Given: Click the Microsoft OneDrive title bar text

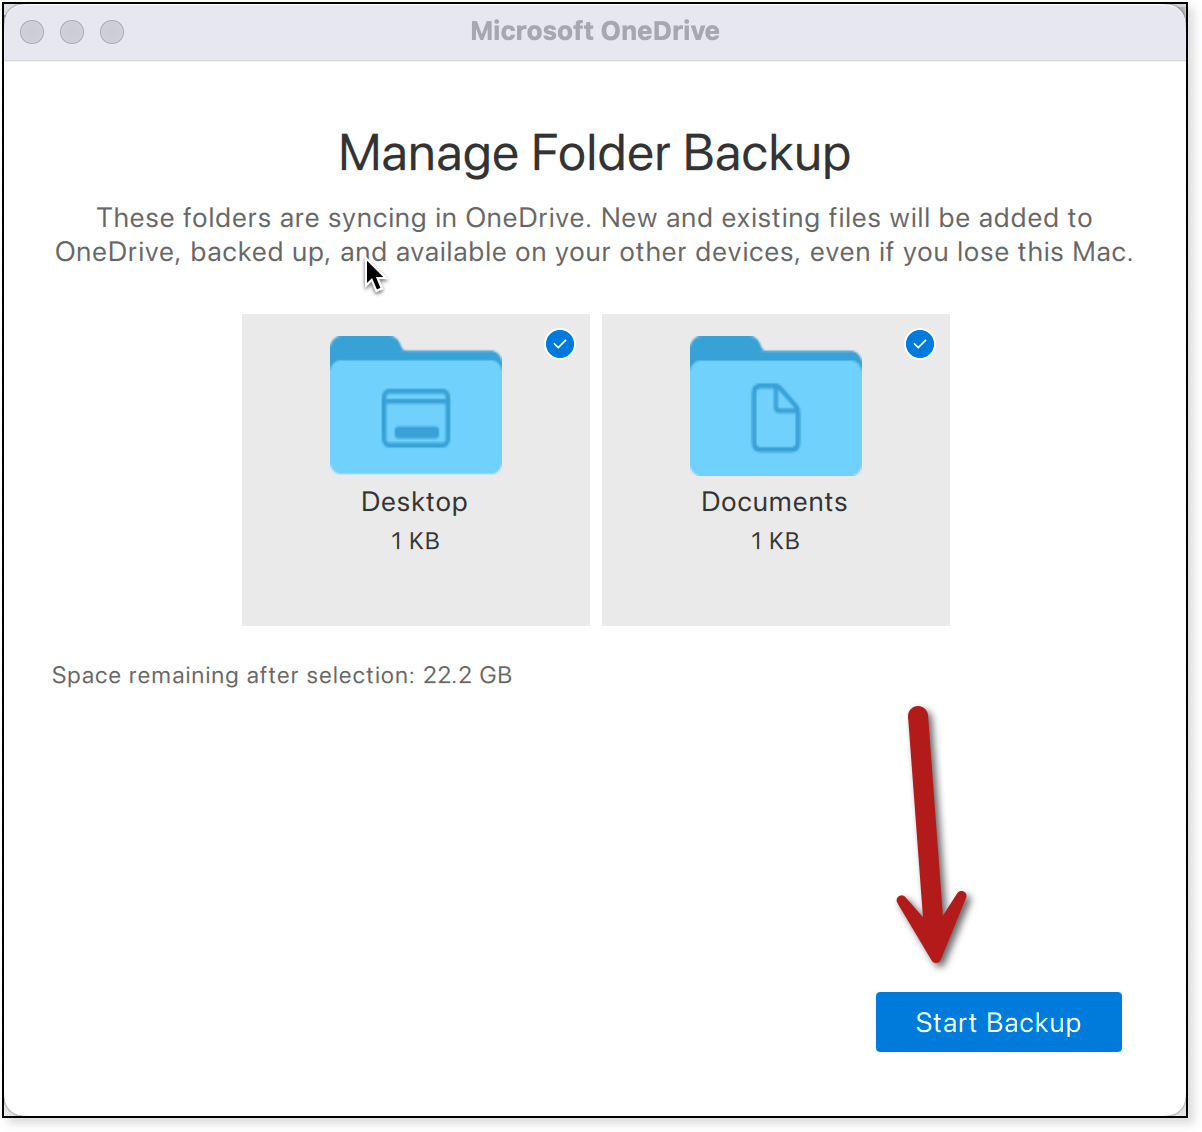Looking at the screenshot, I should [595, 31].
